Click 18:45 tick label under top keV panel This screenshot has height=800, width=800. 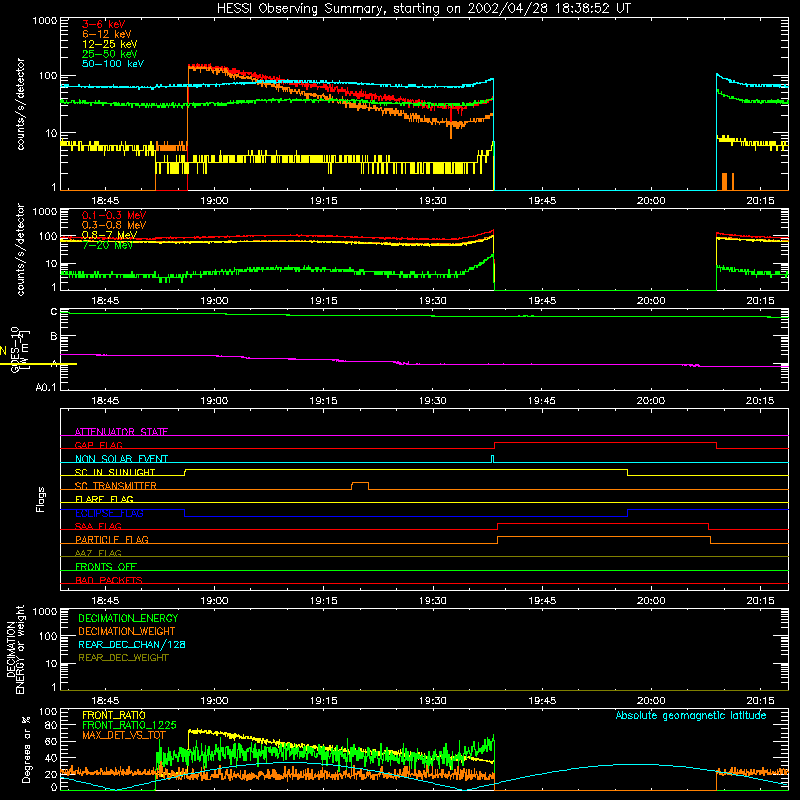click(105, 201)
